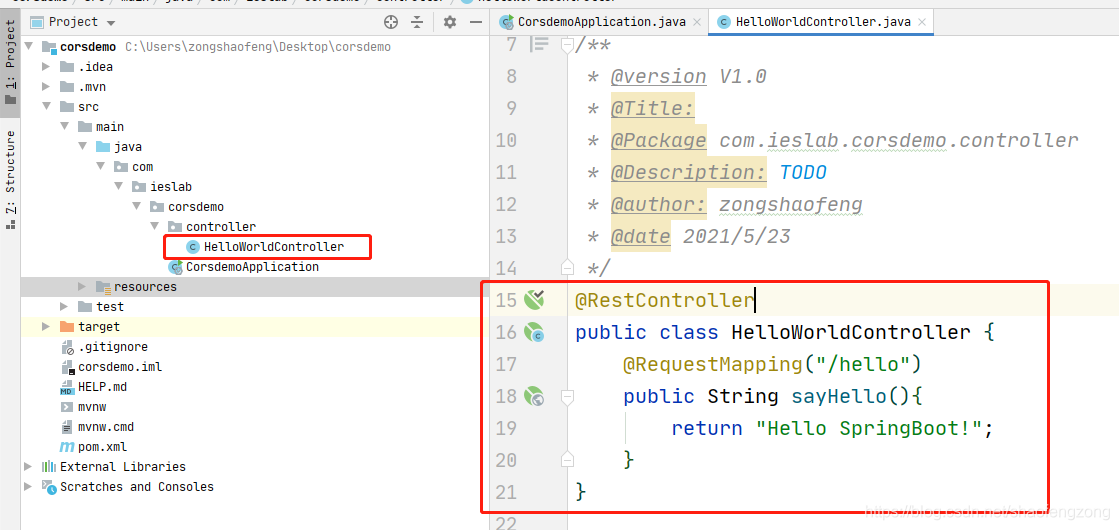This screenshot has width=1119, height=530.
Task: Collapse the controller package
Action: pos(154,227)
